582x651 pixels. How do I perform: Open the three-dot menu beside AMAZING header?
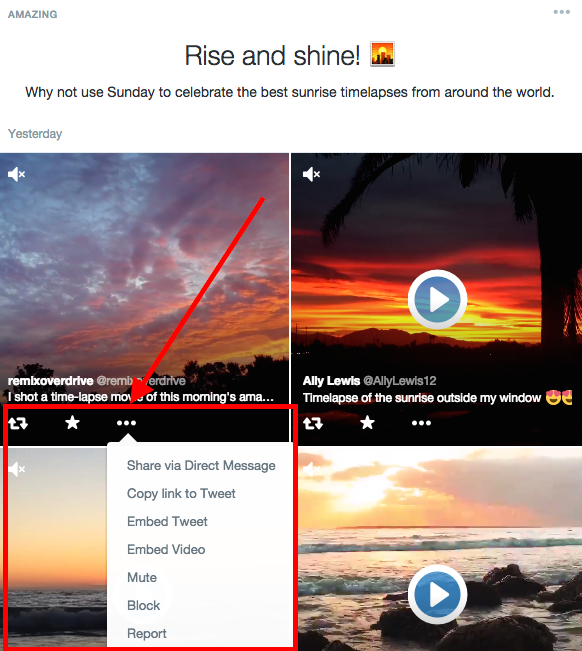coord(561,12)
